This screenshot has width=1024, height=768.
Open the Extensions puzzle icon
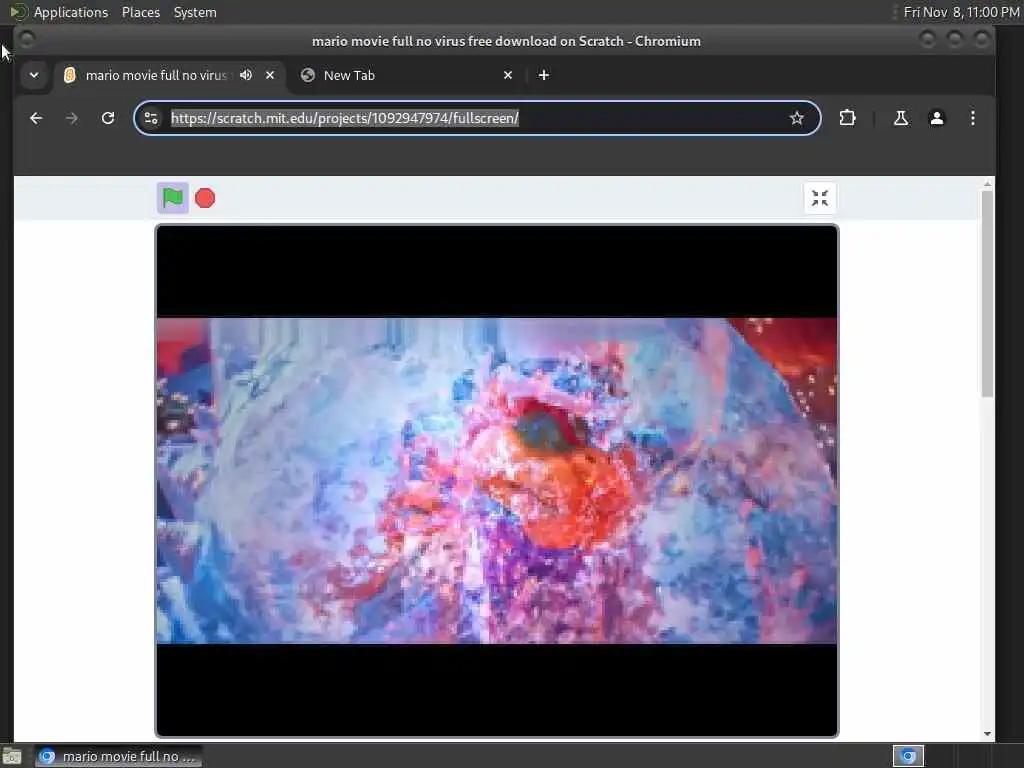click(847, 118)
